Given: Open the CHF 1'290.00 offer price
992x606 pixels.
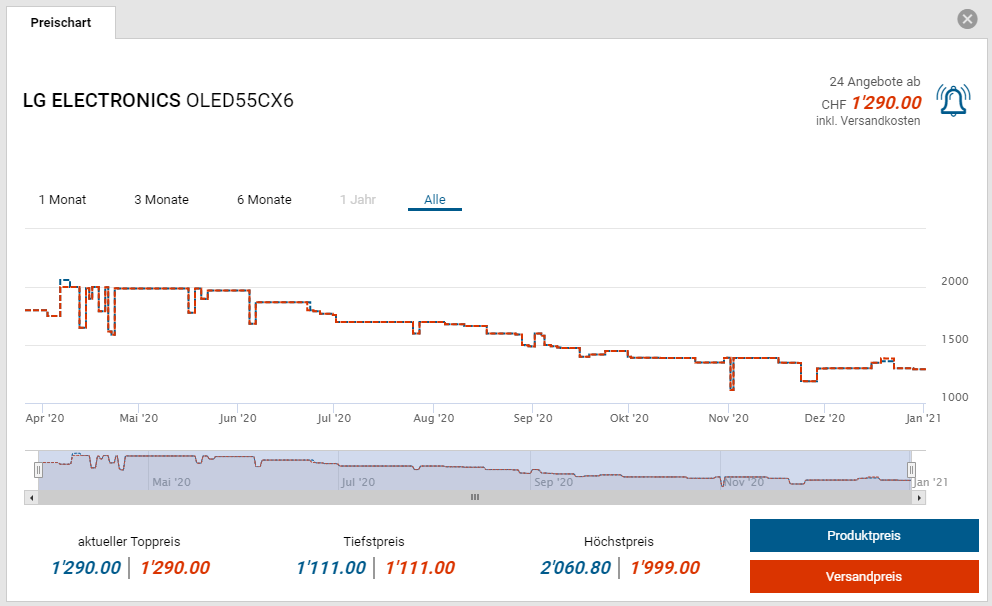Looking at the screenshot, I should tap(885, 103).
